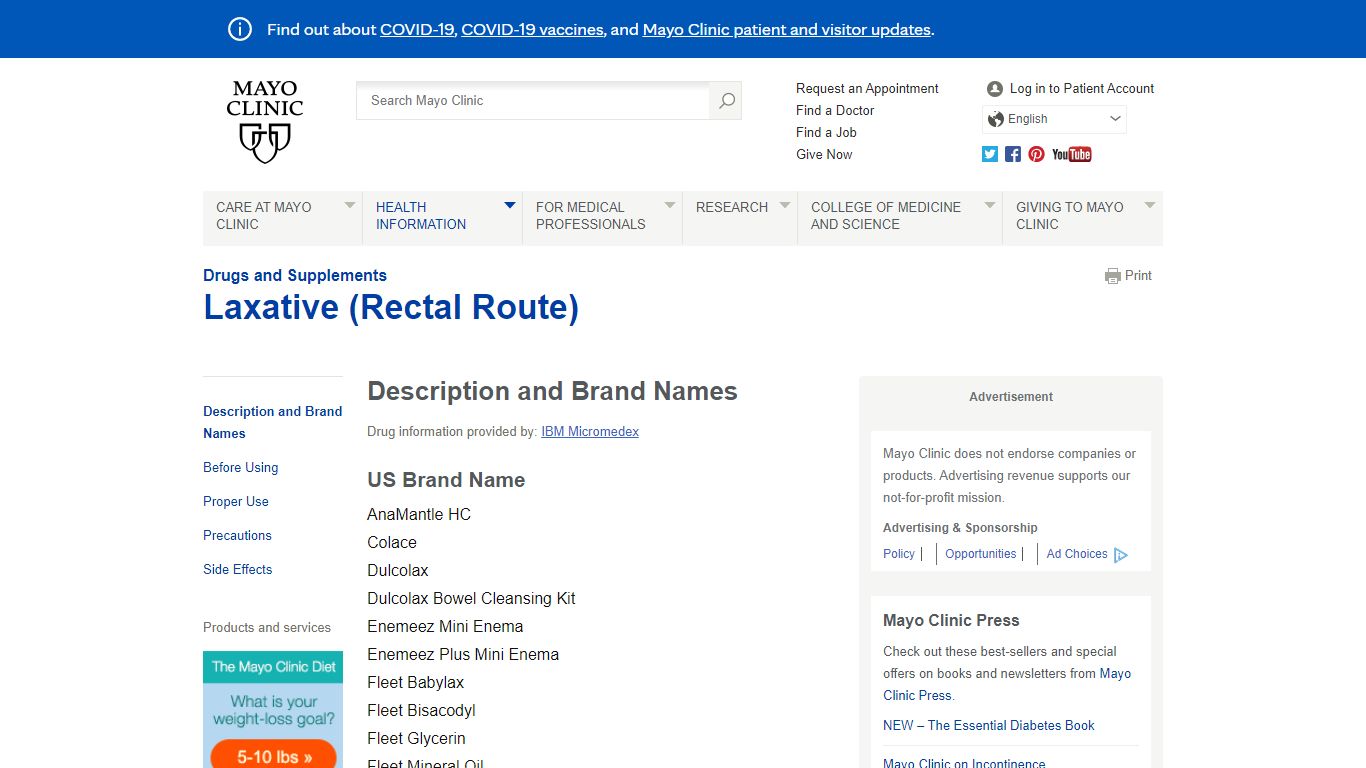Screen dimensions: 1366x768
Task: Click the search magnifier icon
Action: 727,100
